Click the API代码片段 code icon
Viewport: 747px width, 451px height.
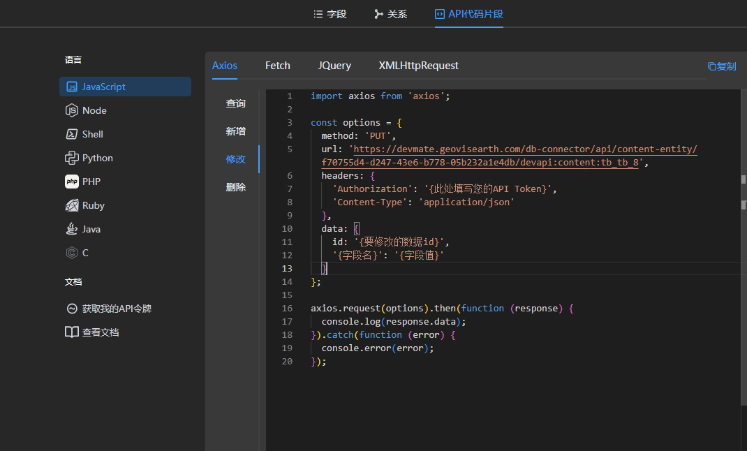click(439, 14)
